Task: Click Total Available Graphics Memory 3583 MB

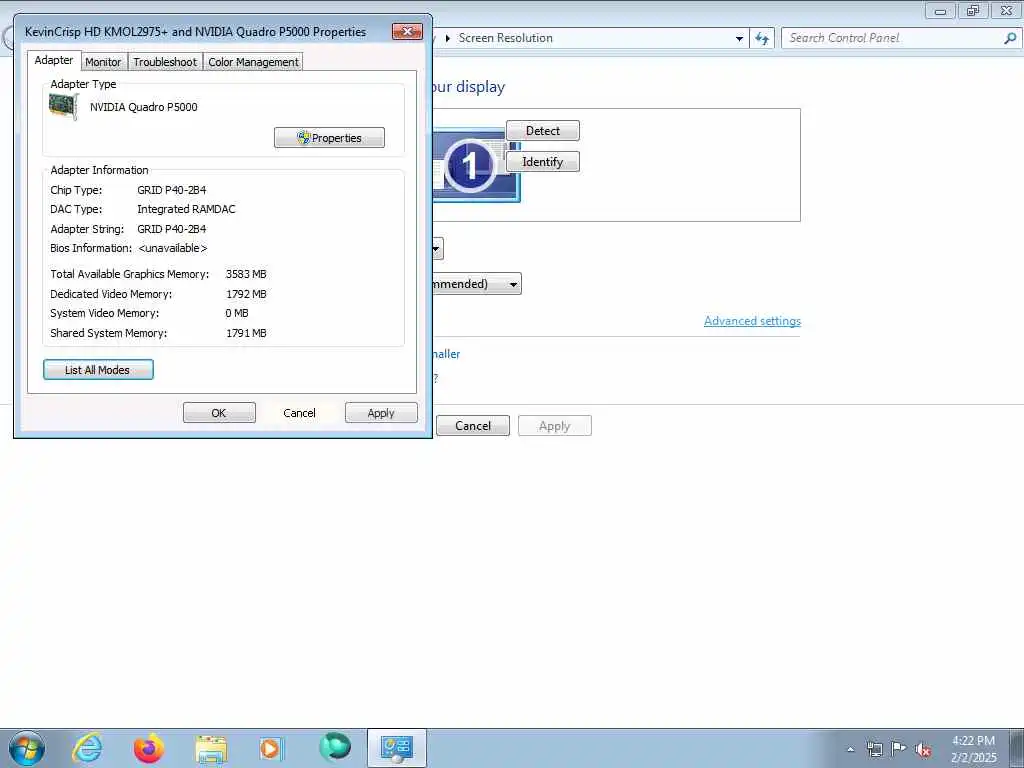Action: coord(246,274)
